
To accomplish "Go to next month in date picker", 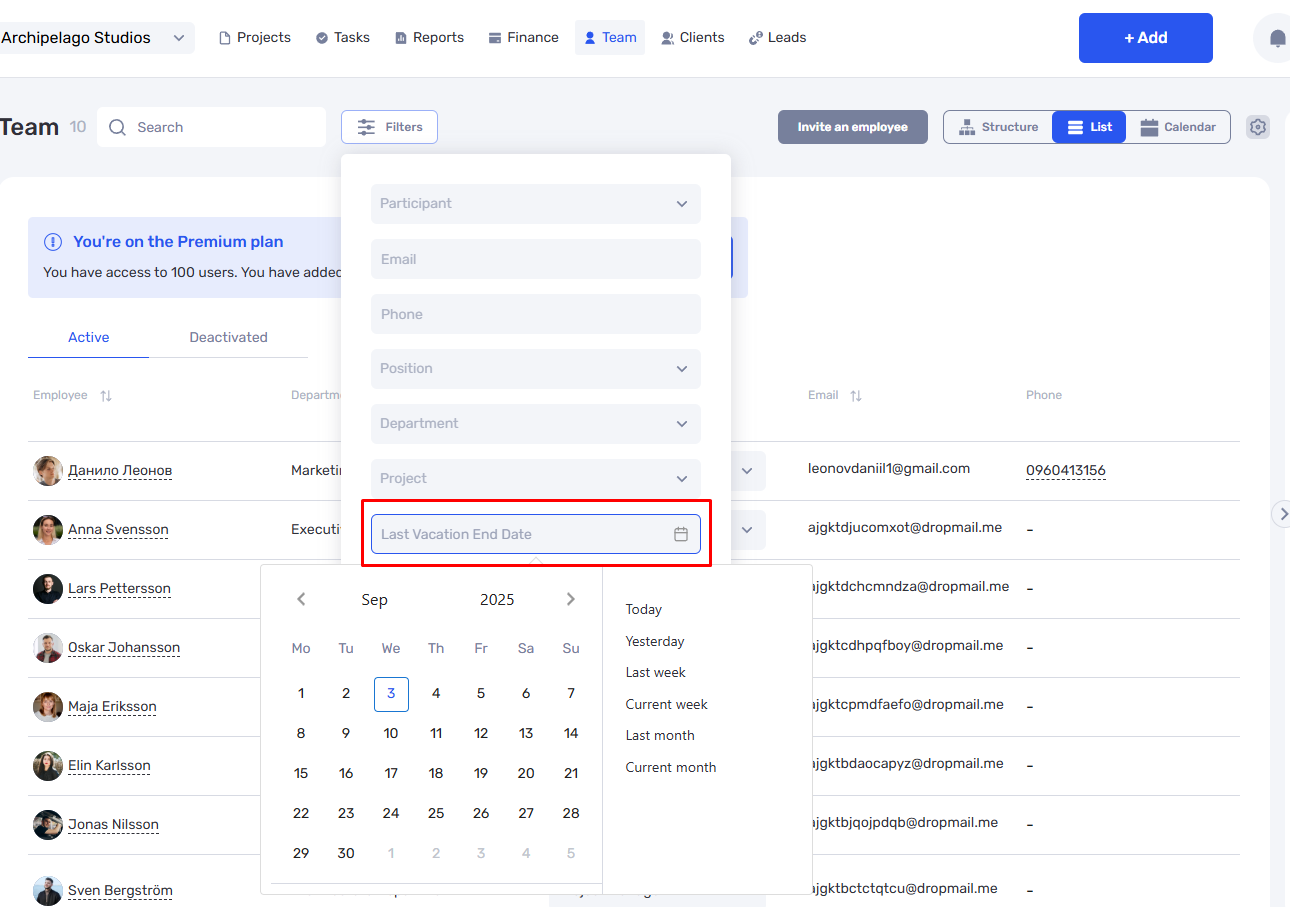I will (571, 599).
